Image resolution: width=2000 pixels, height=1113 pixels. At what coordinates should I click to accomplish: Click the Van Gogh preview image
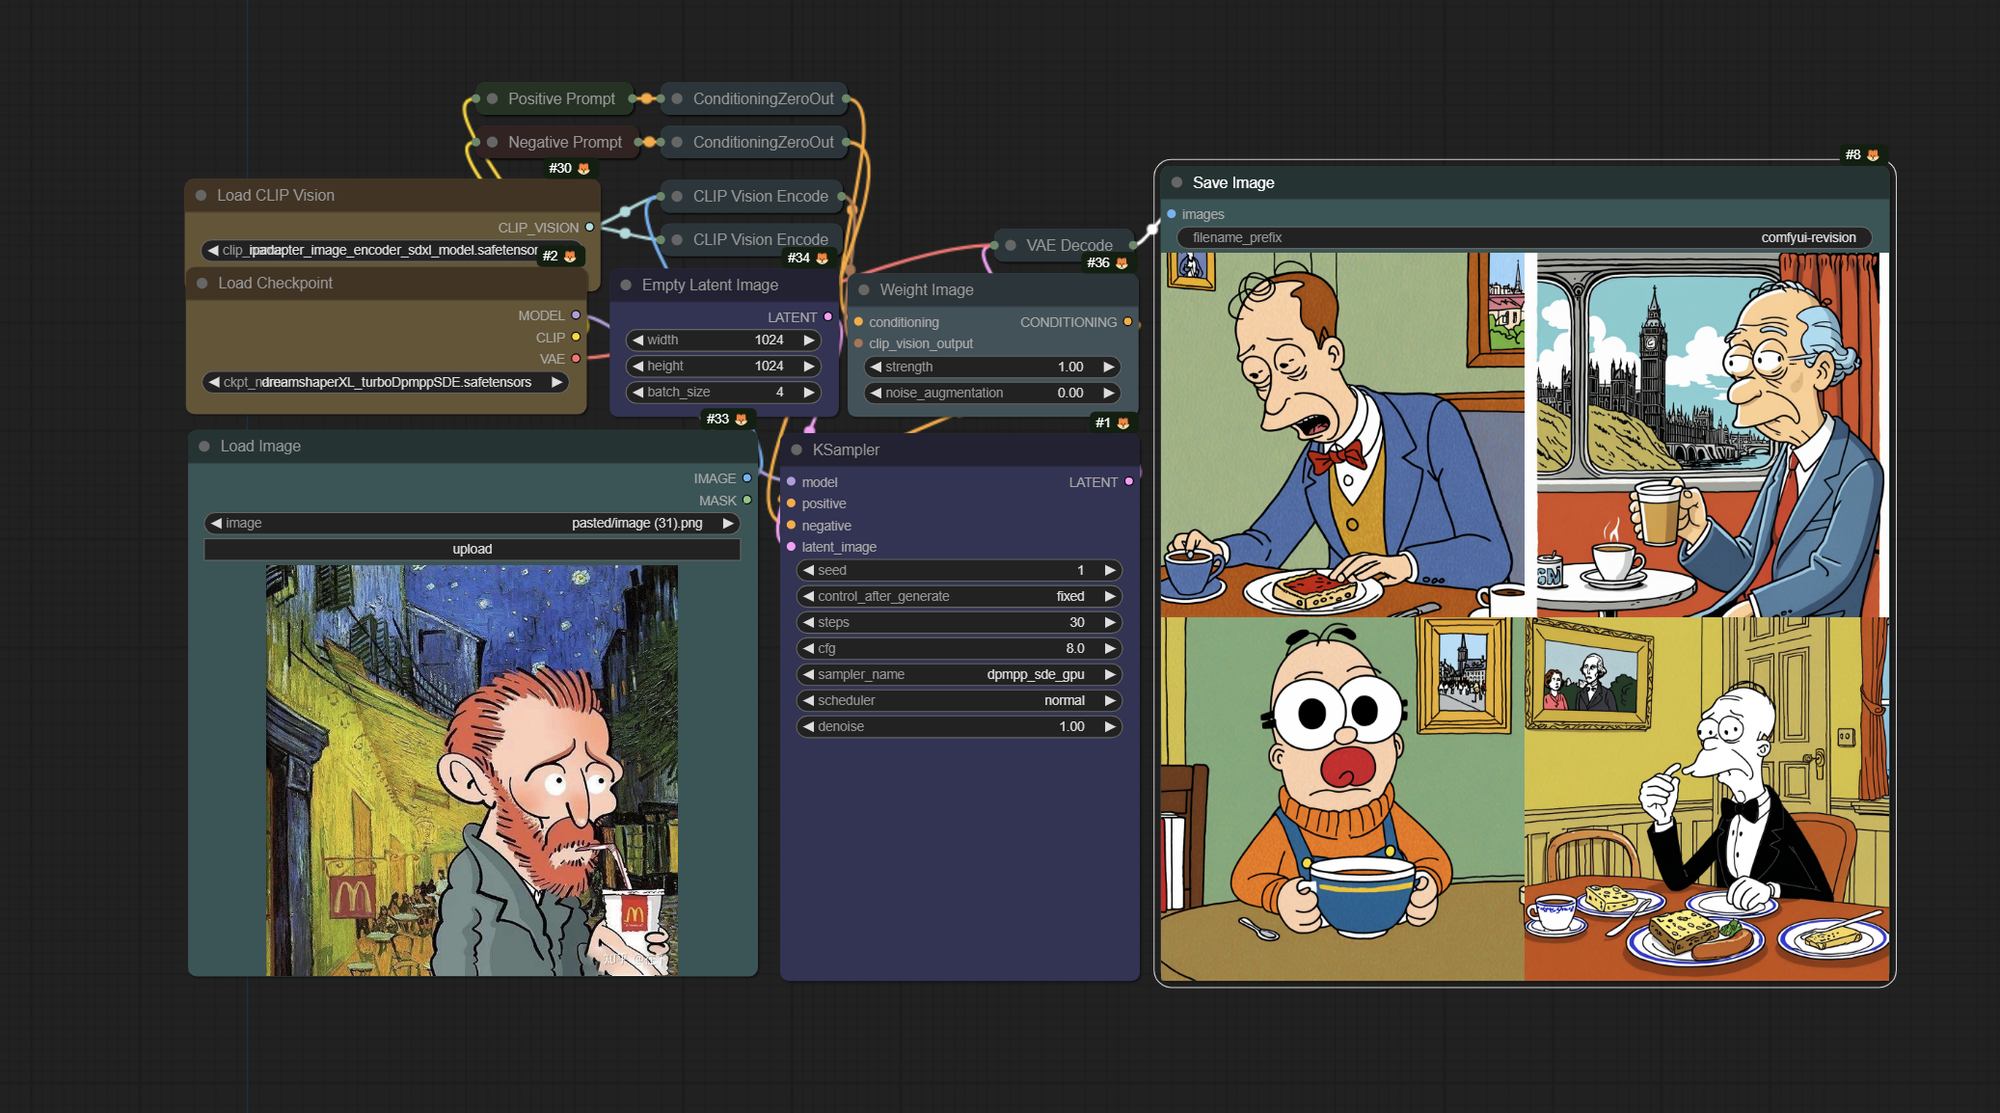click(472, 770)
